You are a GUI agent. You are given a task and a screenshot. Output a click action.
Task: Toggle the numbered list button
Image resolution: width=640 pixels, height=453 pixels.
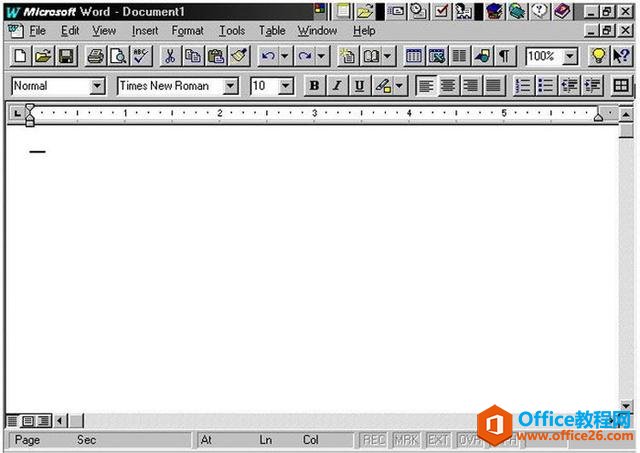pyautogui.click(x=523, y=86)
